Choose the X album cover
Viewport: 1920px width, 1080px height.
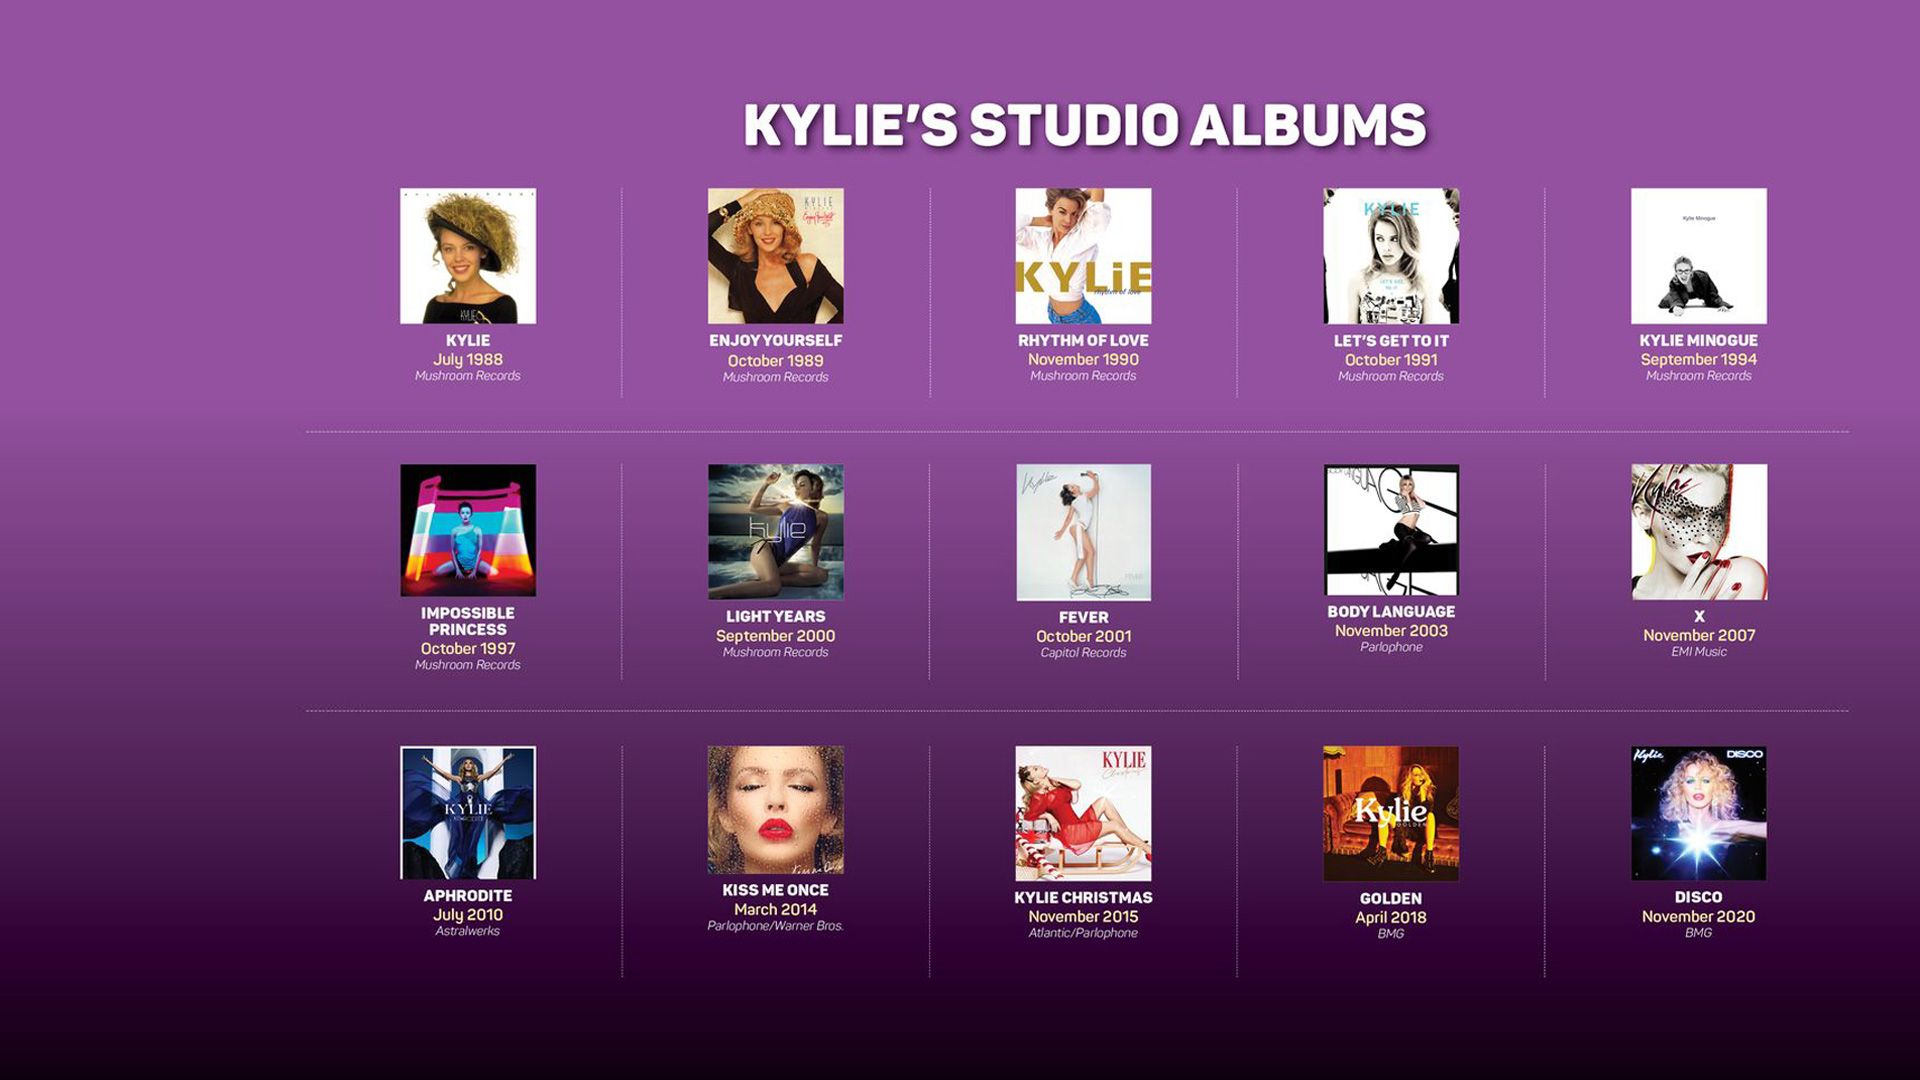click(1698, 532)
